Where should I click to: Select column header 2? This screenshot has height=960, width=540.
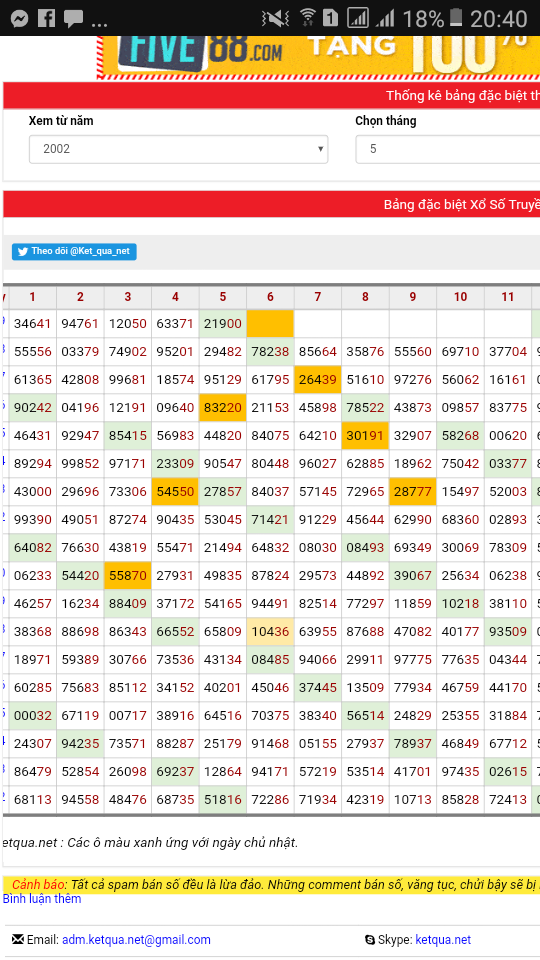click(x=80, y=297)
